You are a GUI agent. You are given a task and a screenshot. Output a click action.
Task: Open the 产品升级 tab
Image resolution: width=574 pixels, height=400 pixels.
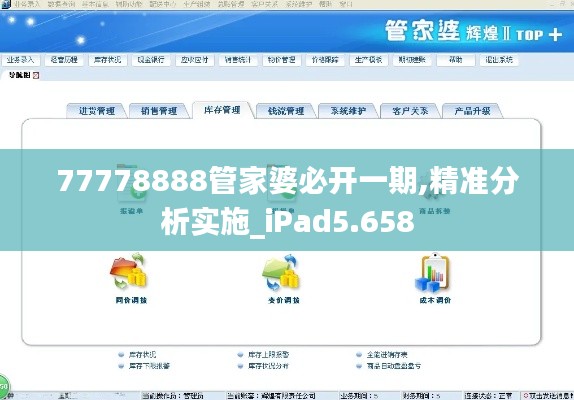click(472, 111)
